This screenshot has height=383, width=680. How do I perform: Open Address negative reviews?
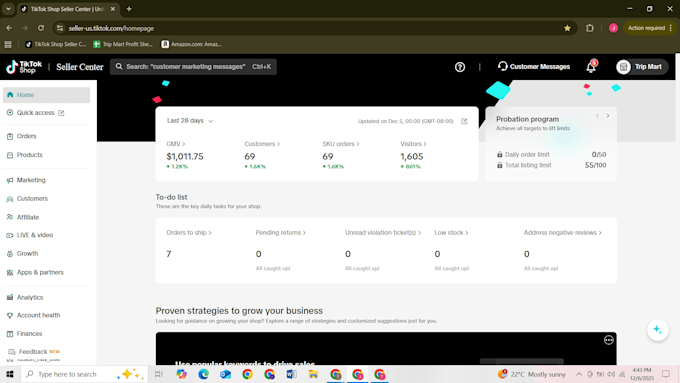tap(562, 233)
